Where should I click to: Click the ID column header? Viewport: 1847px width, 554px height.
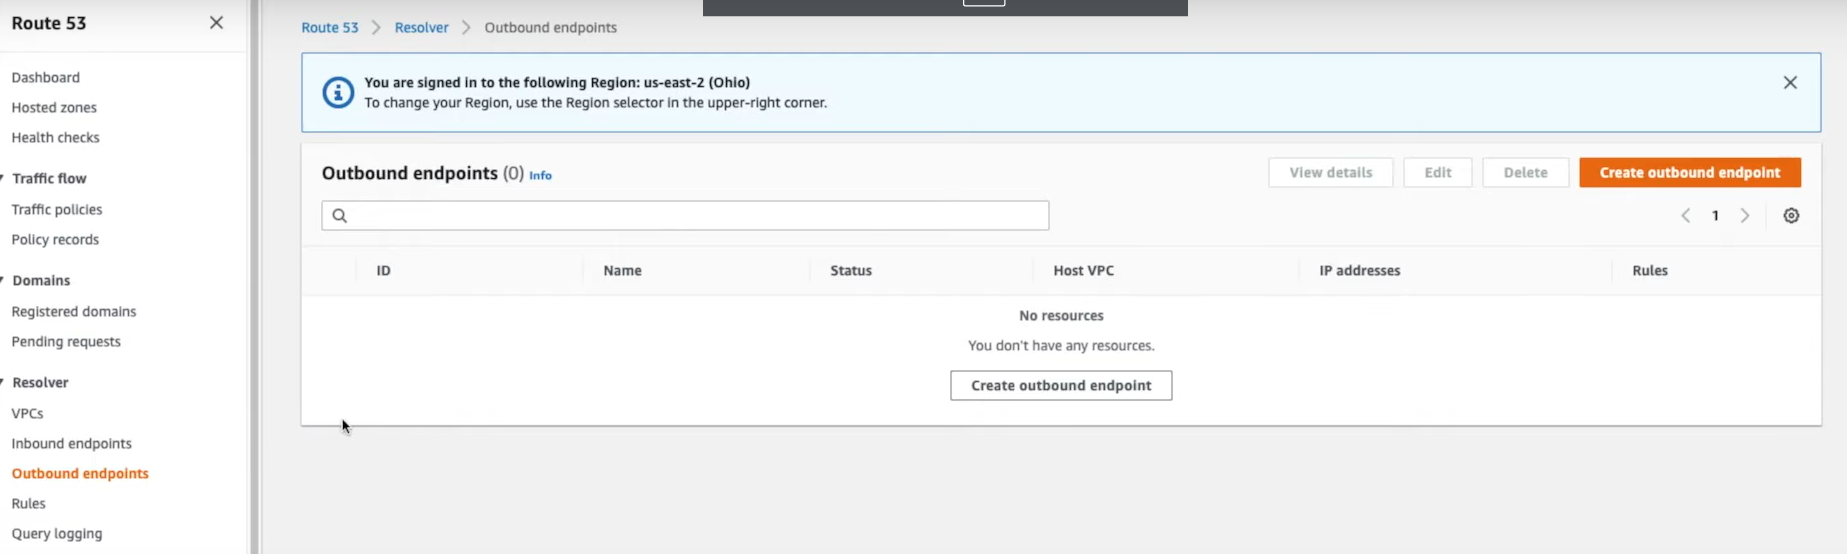(x=383, y=270)
